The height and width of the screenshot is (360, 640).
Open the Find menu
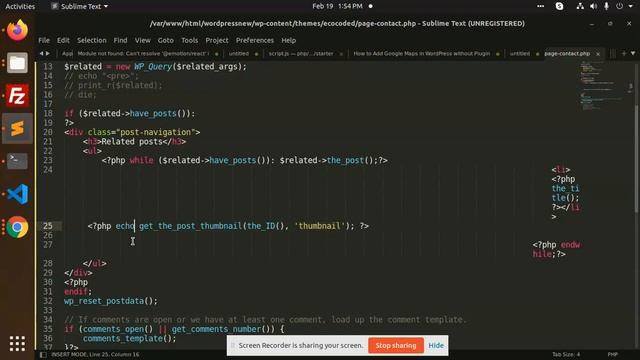(120, 40)
